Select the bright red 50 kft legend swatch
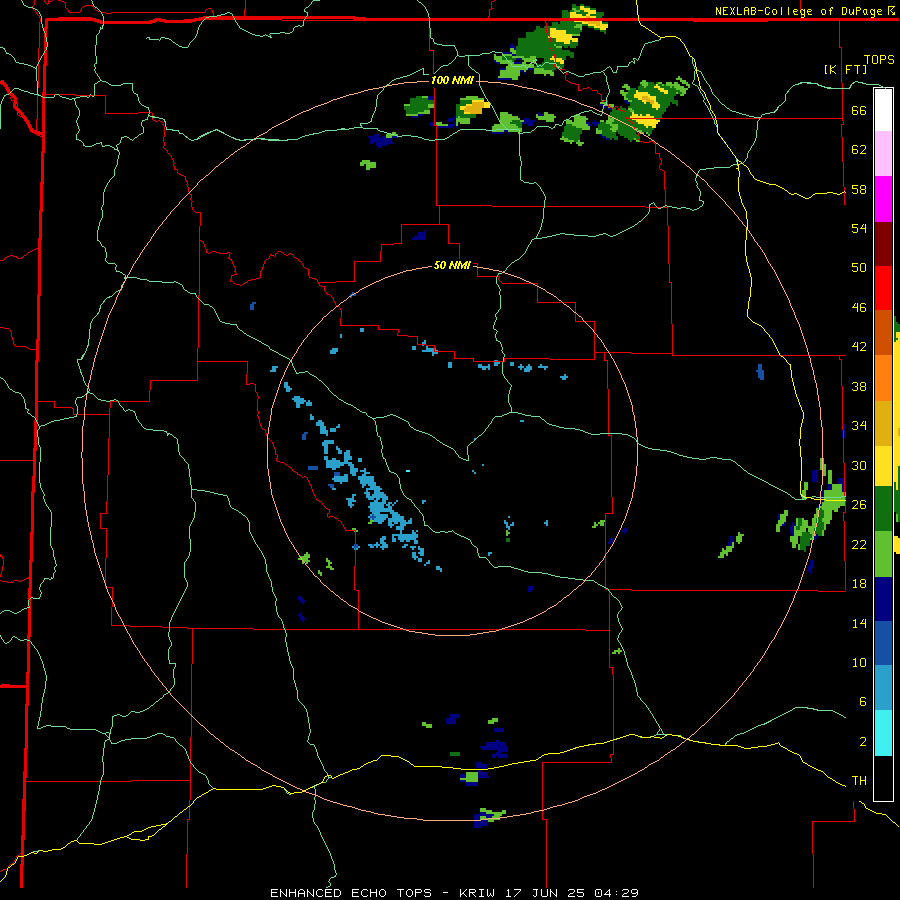This screenshot has height=900, width=900. pos(883,288)
